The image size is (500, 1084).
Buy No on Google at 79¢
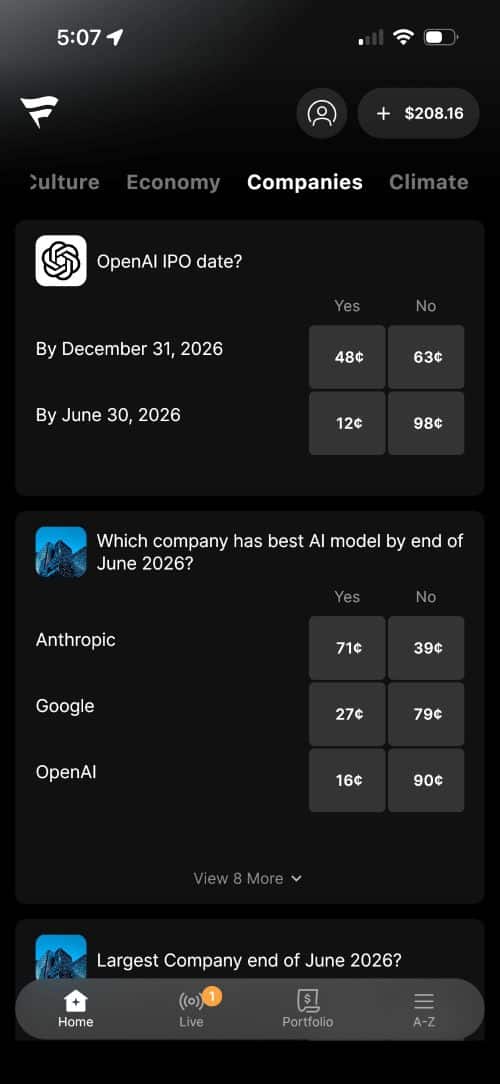tap(426, 714)
